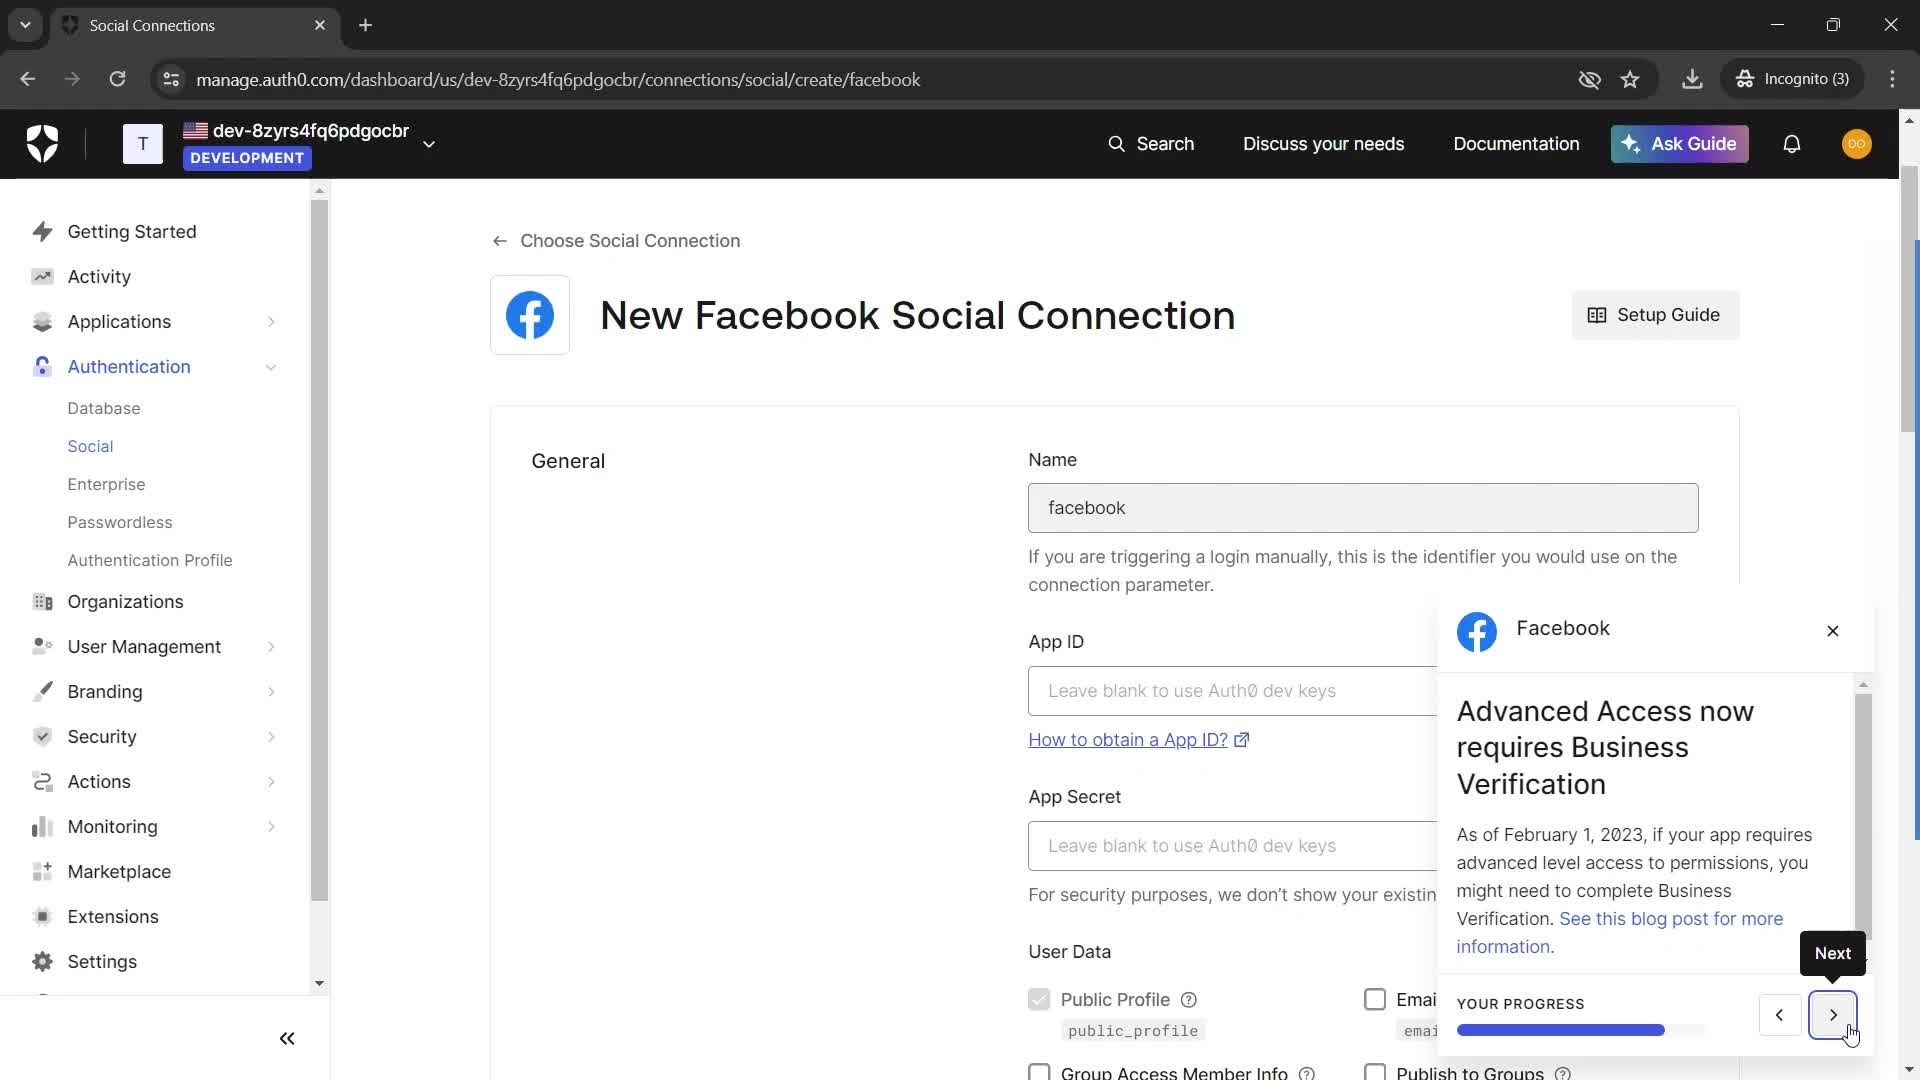Click Ask Guide button

(1679, 144)
